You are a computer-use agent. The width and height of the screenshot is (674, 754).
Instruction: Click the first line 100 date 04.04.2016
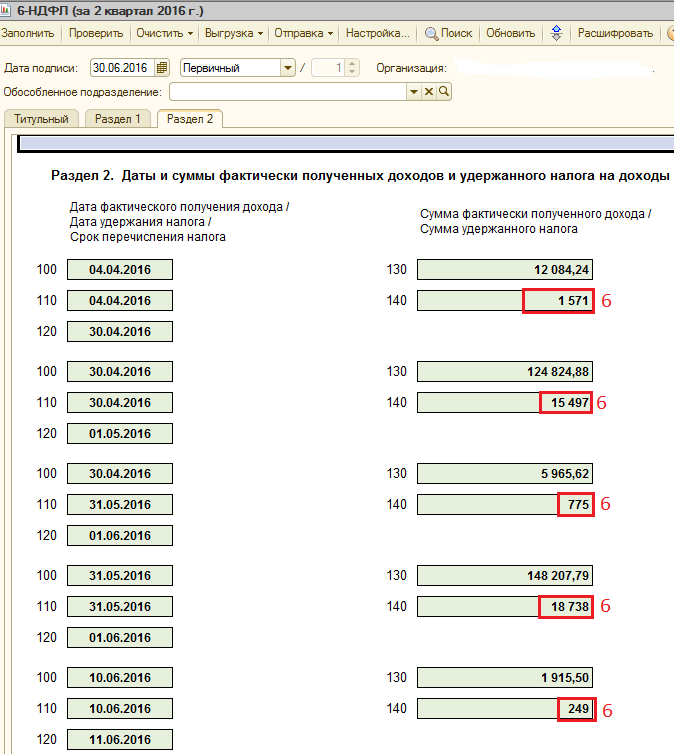click(120, 270)
